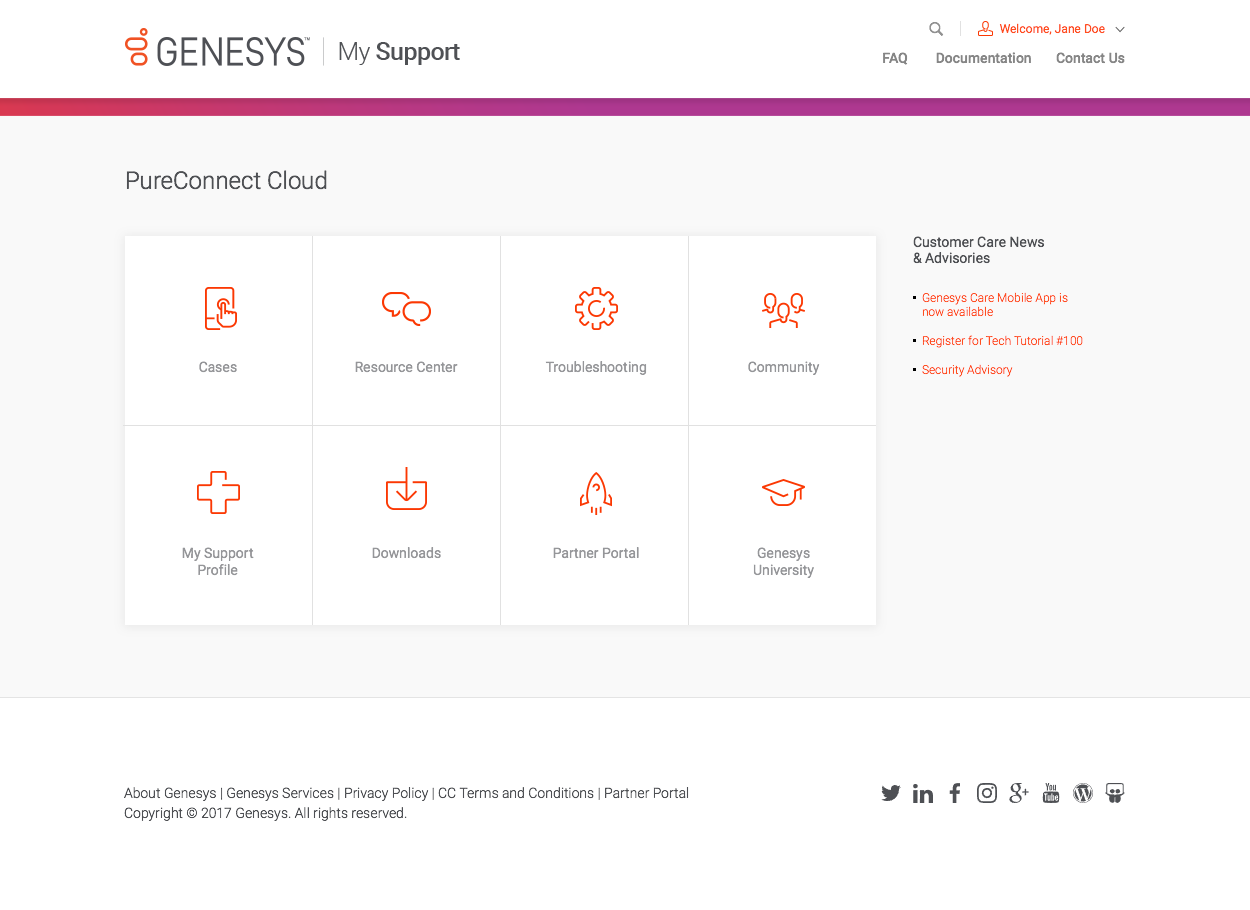Click the Genesys University tile label

click(783, 561)
